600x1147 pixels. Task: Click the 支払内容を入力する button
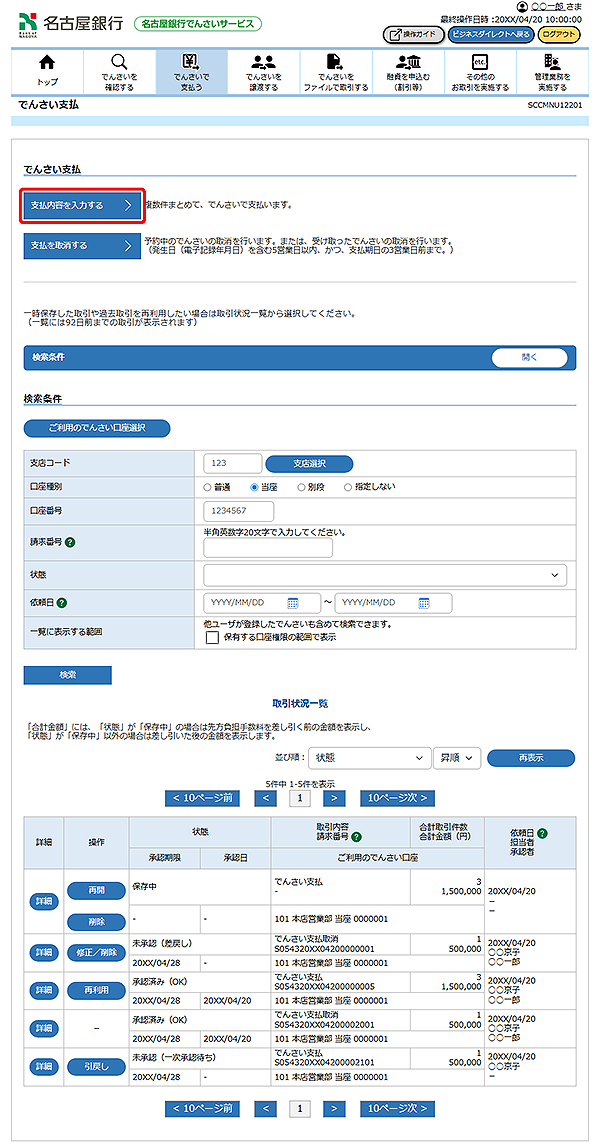(x=83, y=206)
